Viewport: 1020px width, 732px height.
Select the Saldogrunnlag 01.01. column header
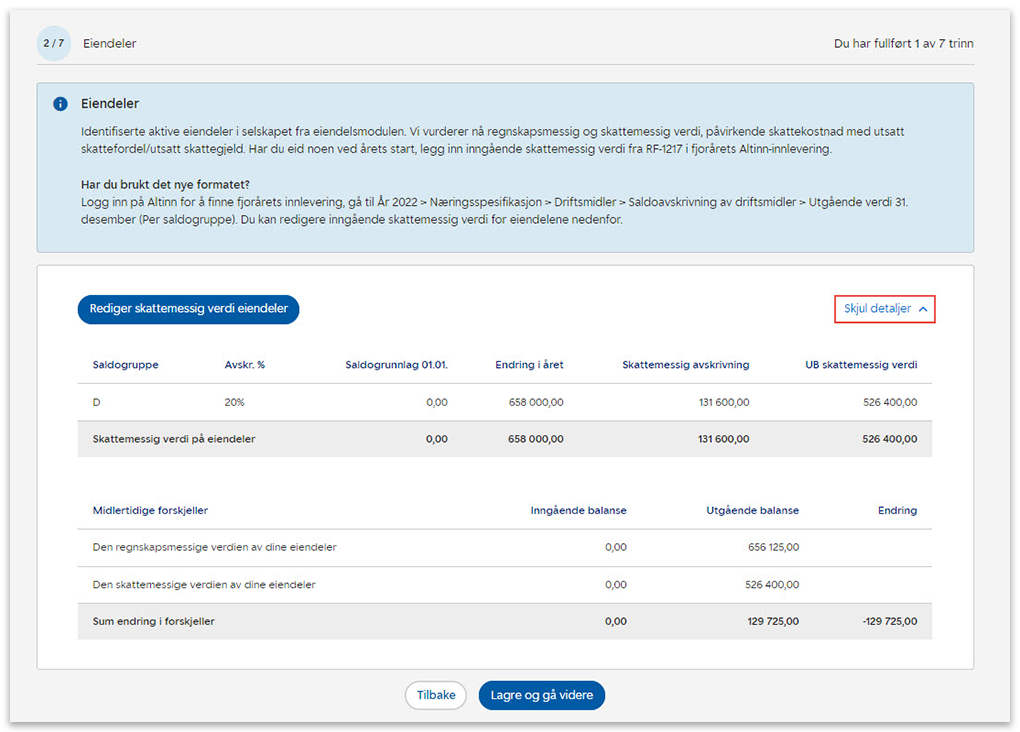(x=396, y=365)
